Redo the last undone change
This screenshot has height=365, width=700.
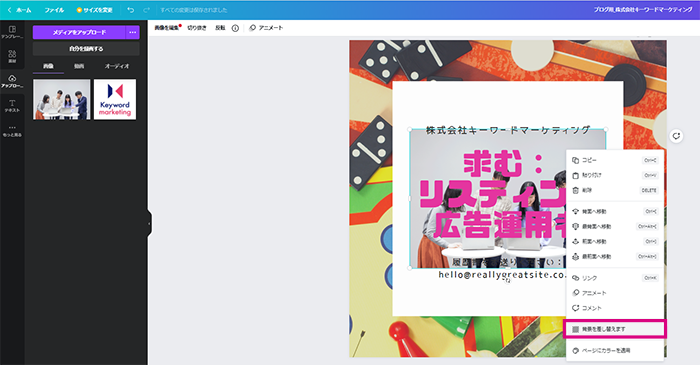[146, 10]
